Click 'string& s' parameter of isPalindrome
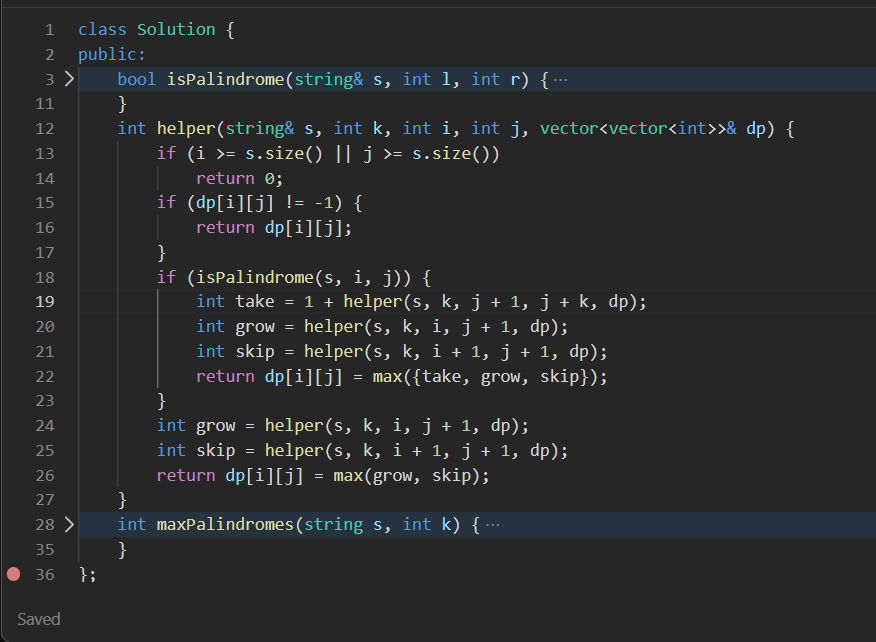 [338, 79]
